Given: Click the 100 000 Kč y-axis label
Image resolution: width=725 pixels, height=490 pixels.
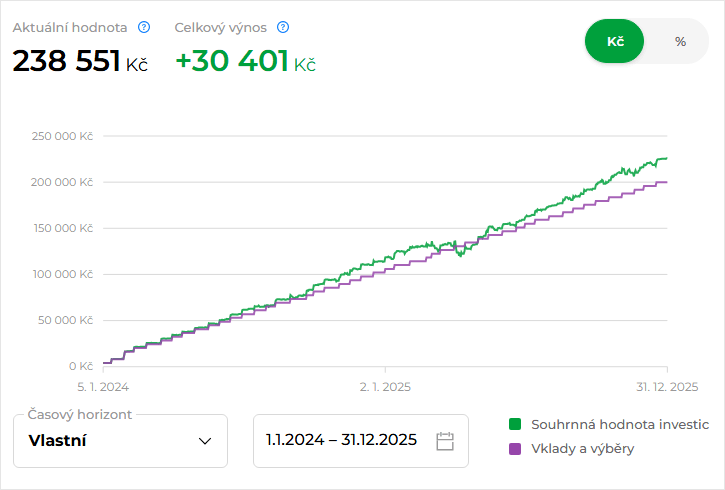Looking at the screenshot, I should pos(62,274).
